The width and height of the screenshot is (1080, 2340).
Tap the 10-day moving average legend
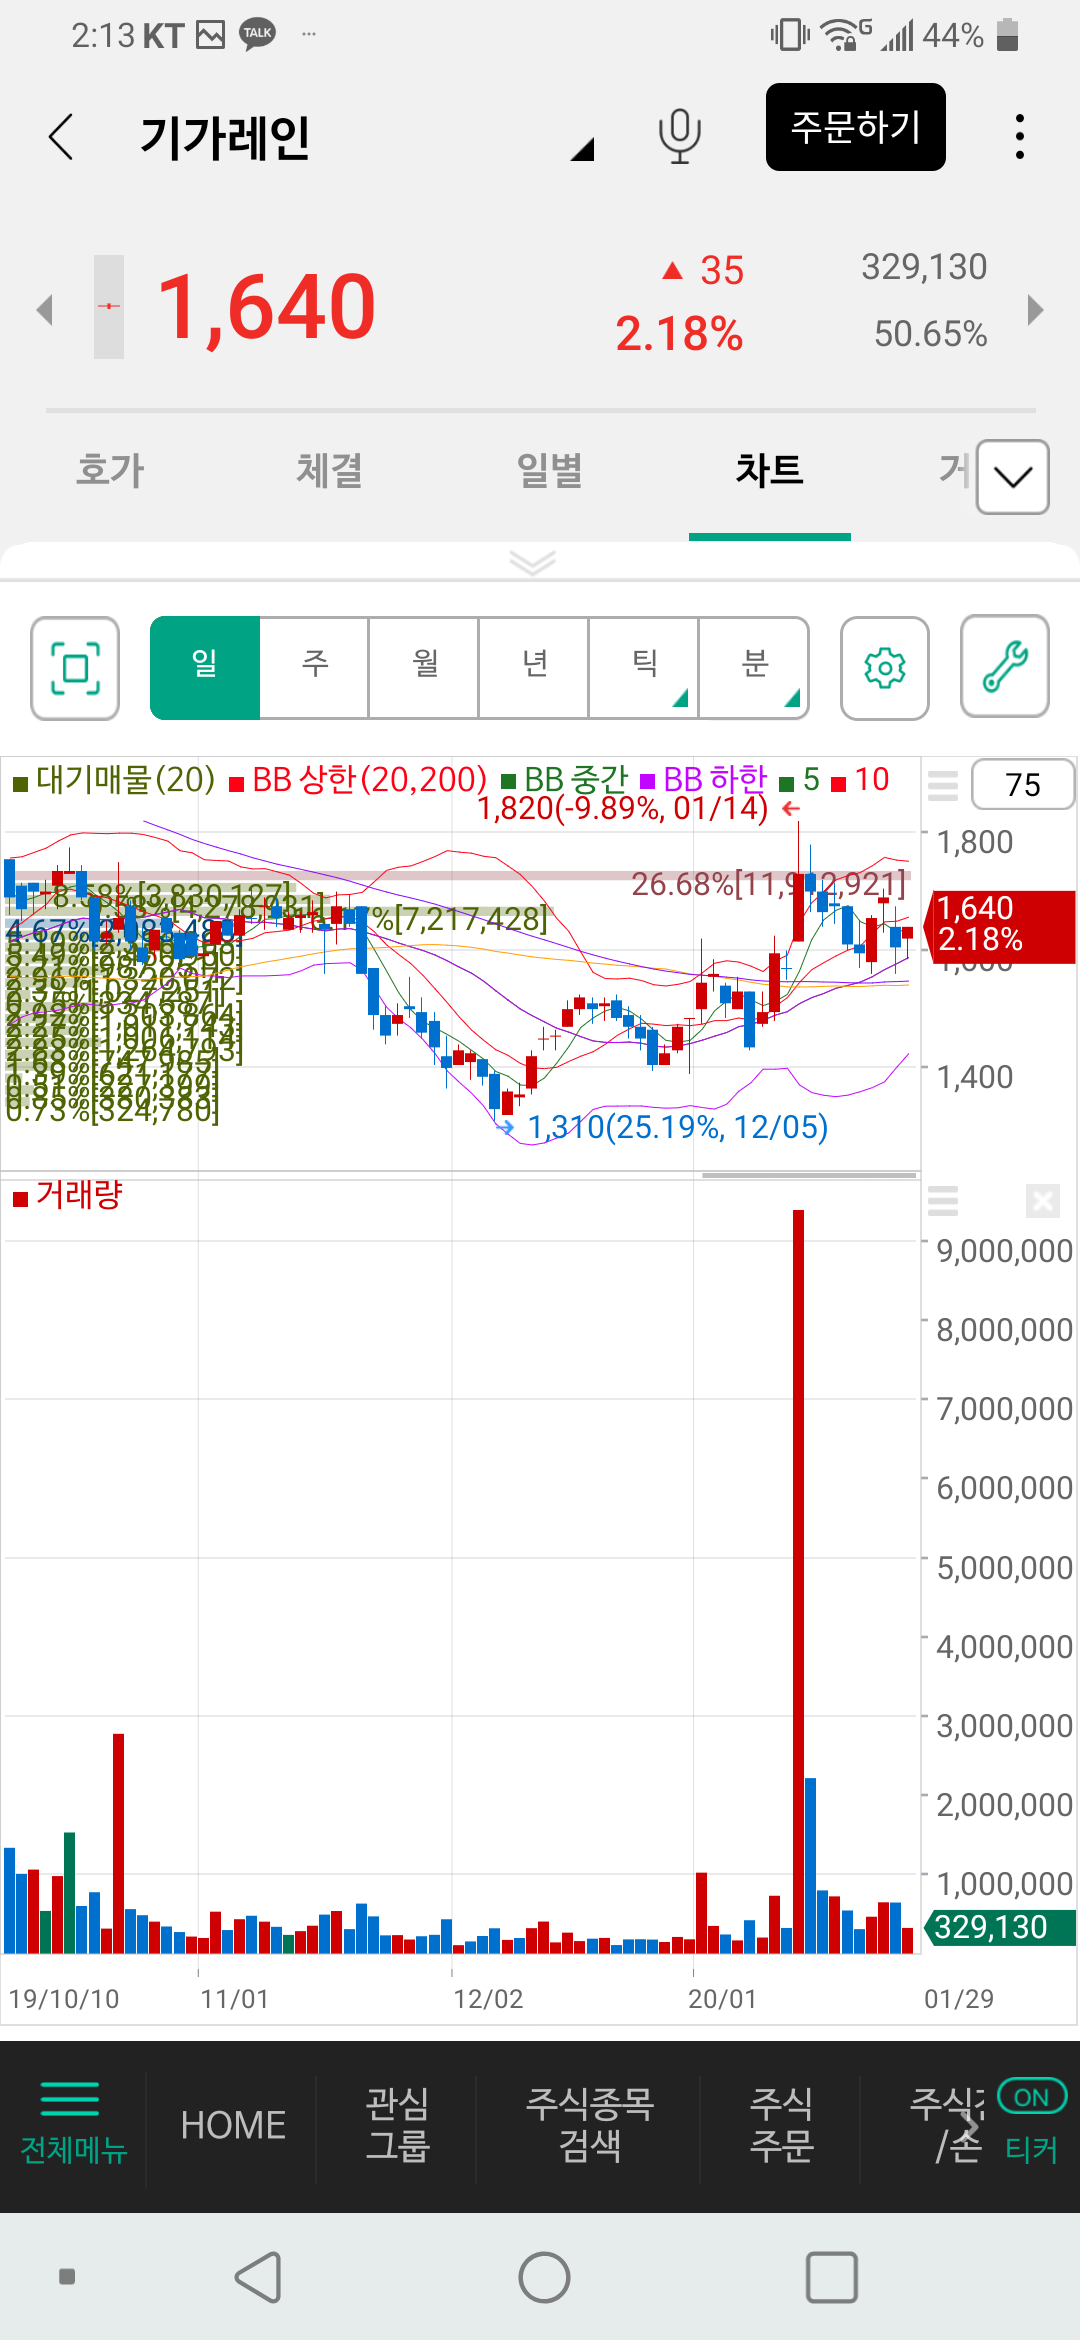coord(861,780)
